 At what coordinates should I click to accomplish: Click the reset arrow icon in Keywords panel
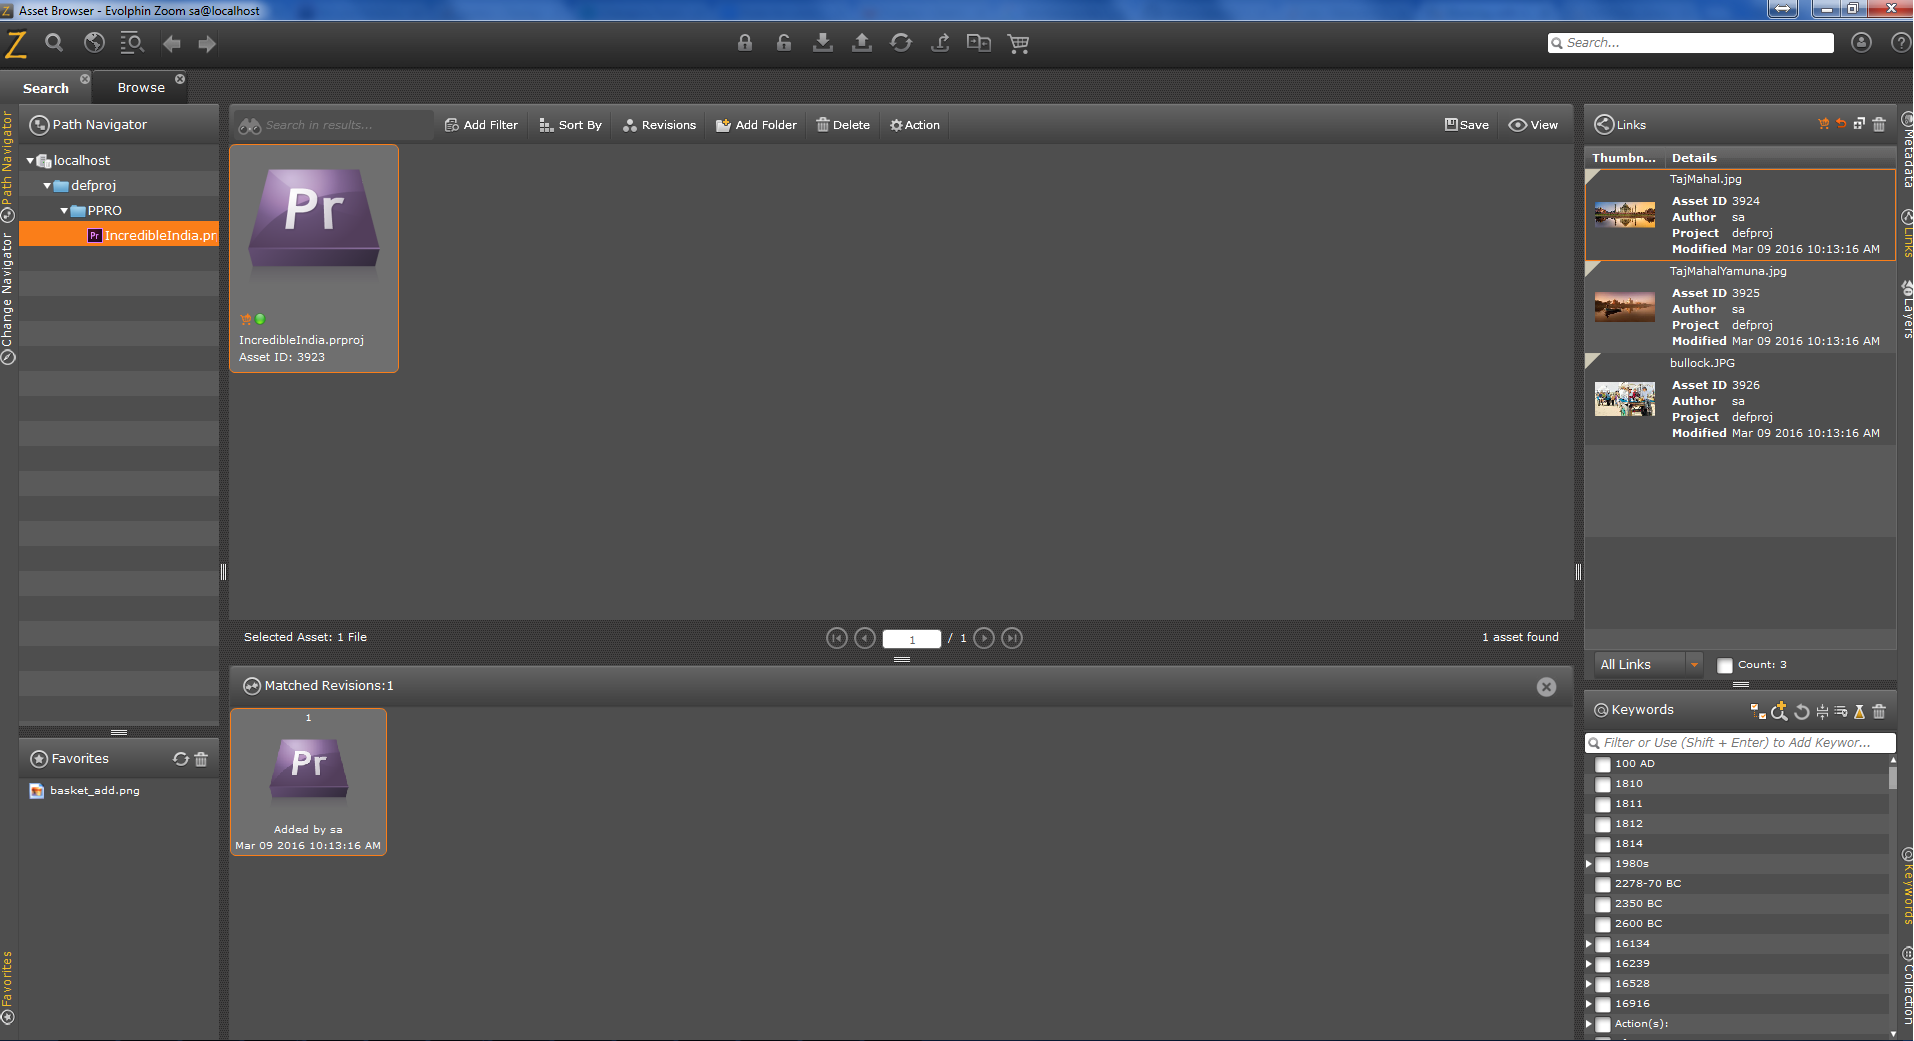[x=1802, y=711]
